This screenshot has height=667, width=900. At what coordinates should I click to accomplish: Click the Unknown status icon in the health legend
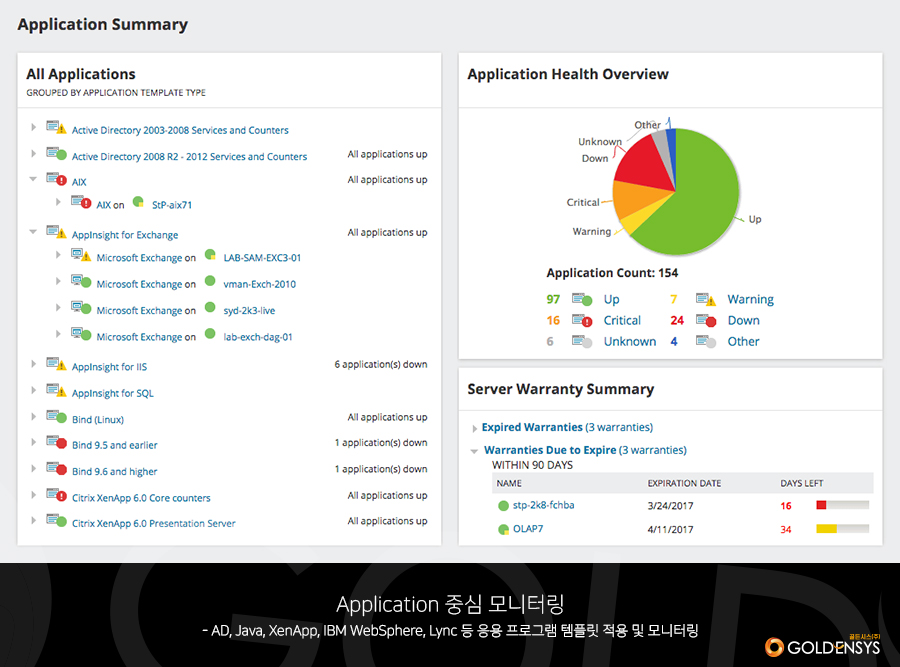582,342
